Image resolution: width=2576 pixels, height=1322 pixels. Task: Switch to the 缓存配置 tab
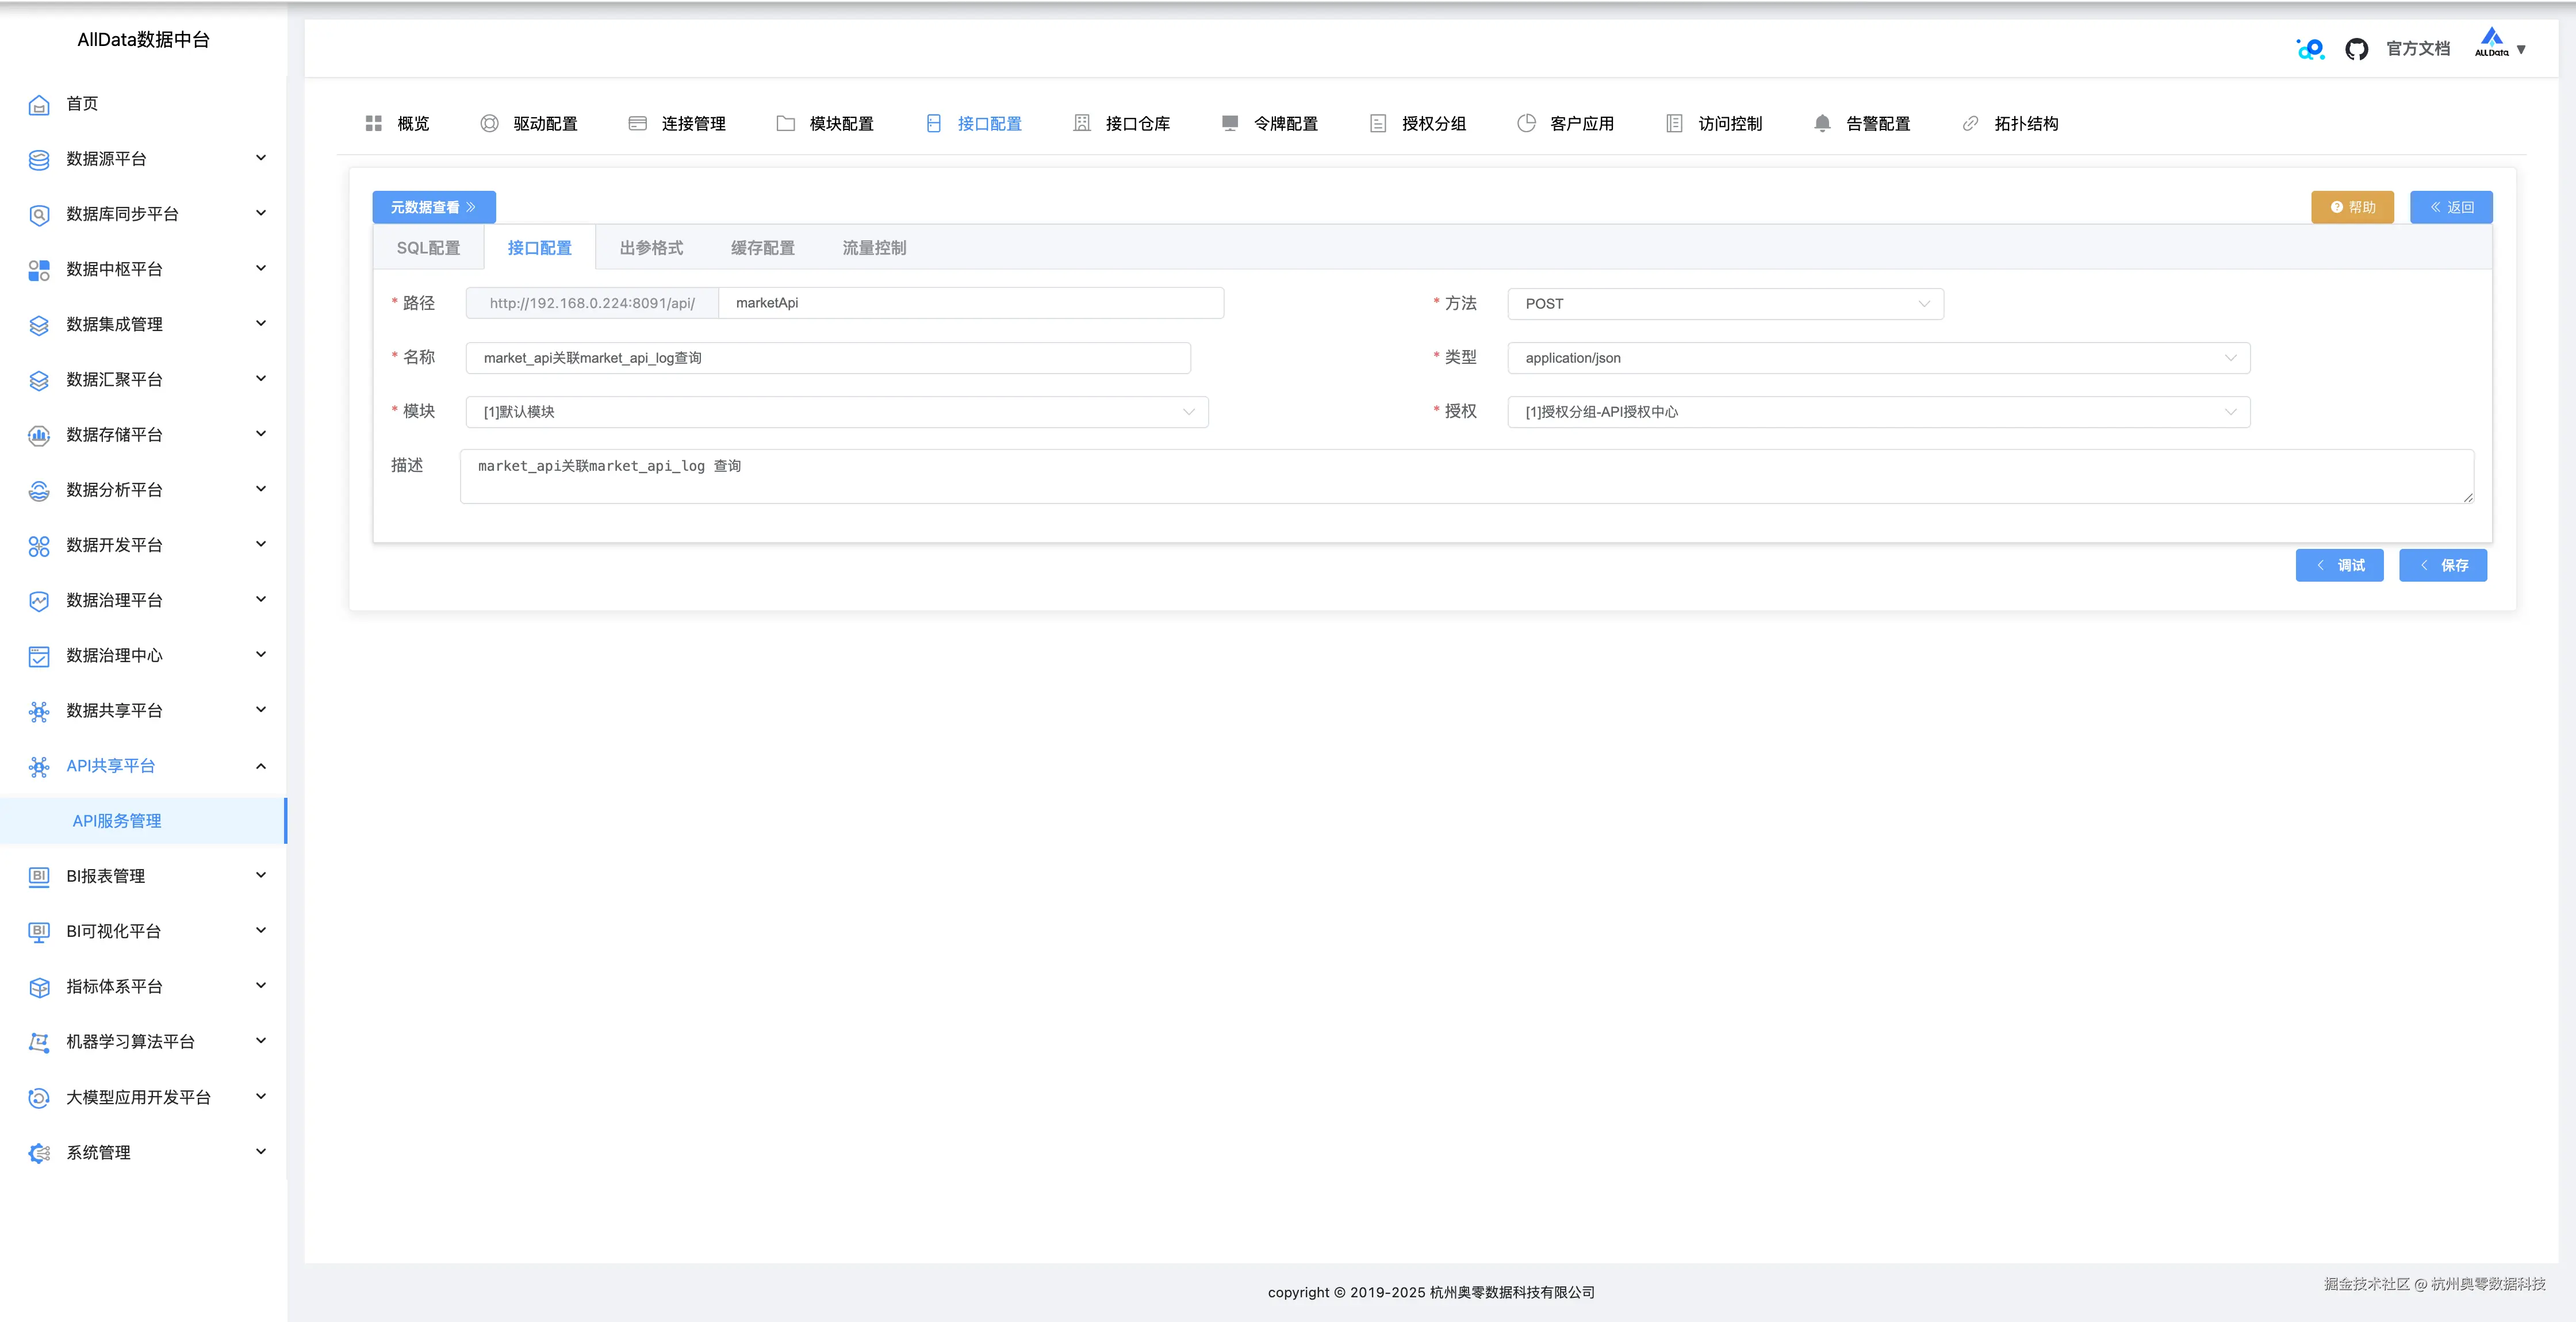pos(762,248)
